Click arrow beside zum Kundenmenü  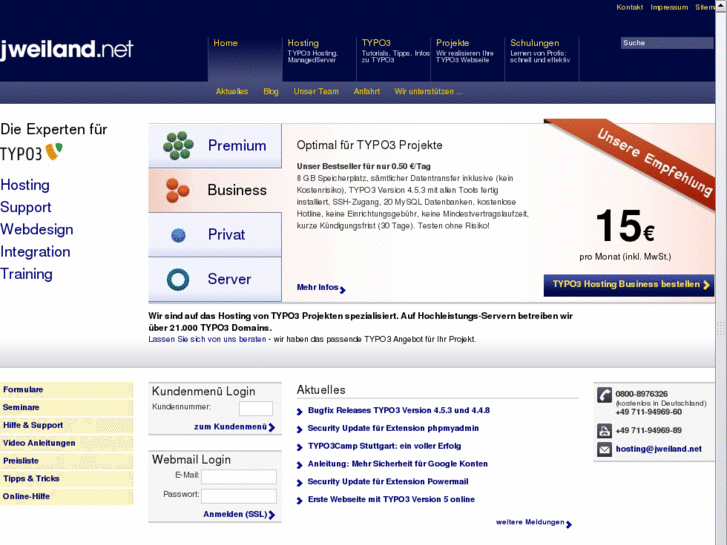point(272,427)
